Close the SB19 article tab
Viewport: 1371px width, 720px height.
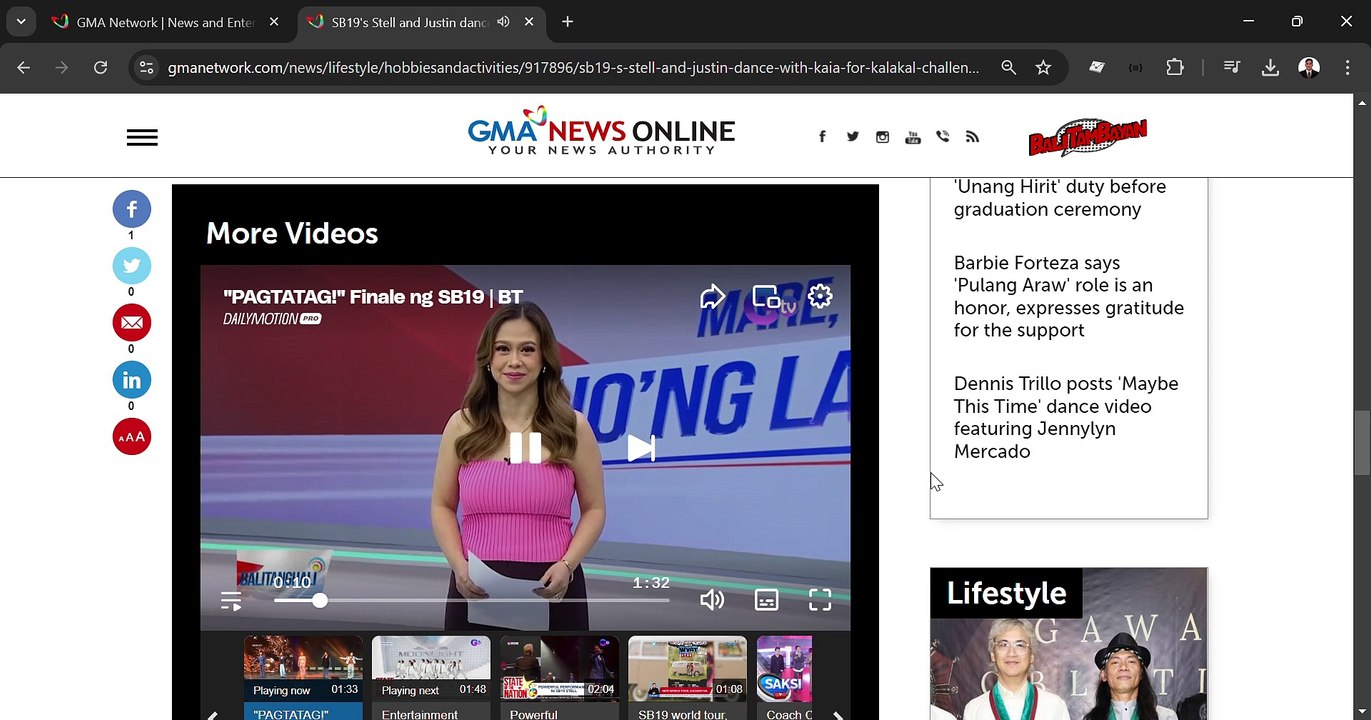pyautogui.click(x=529, y=22)
